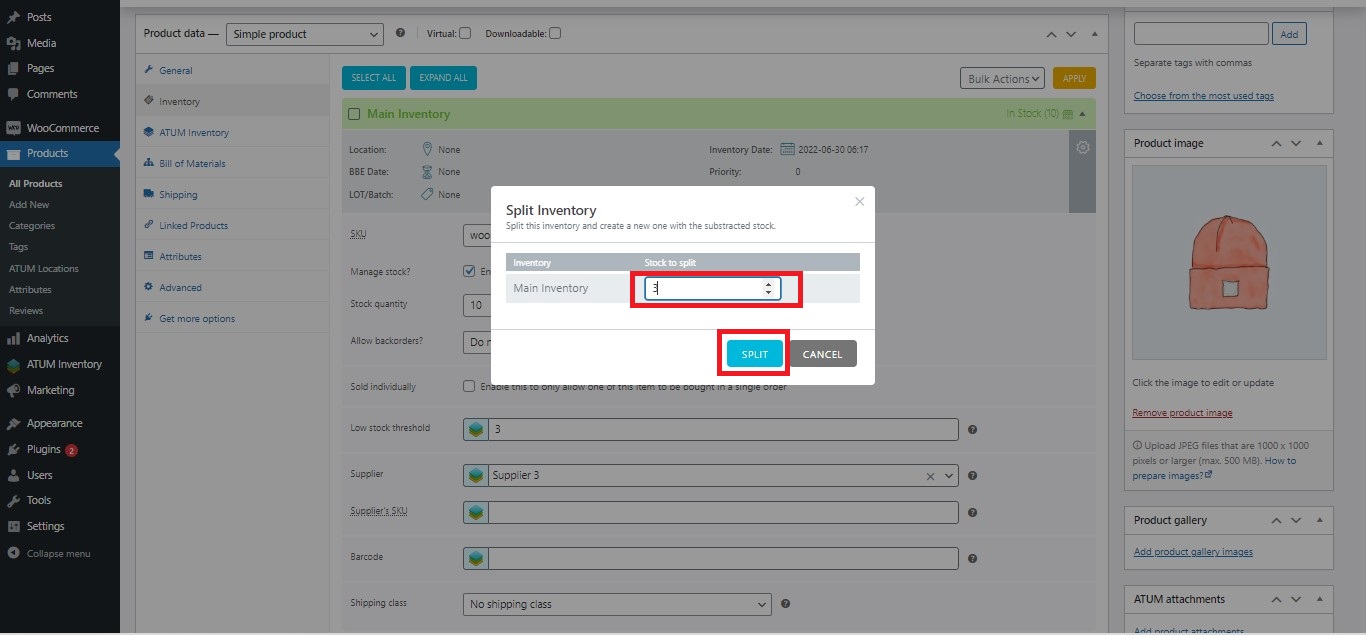Click the SELECT ALL button

[374, 78]
